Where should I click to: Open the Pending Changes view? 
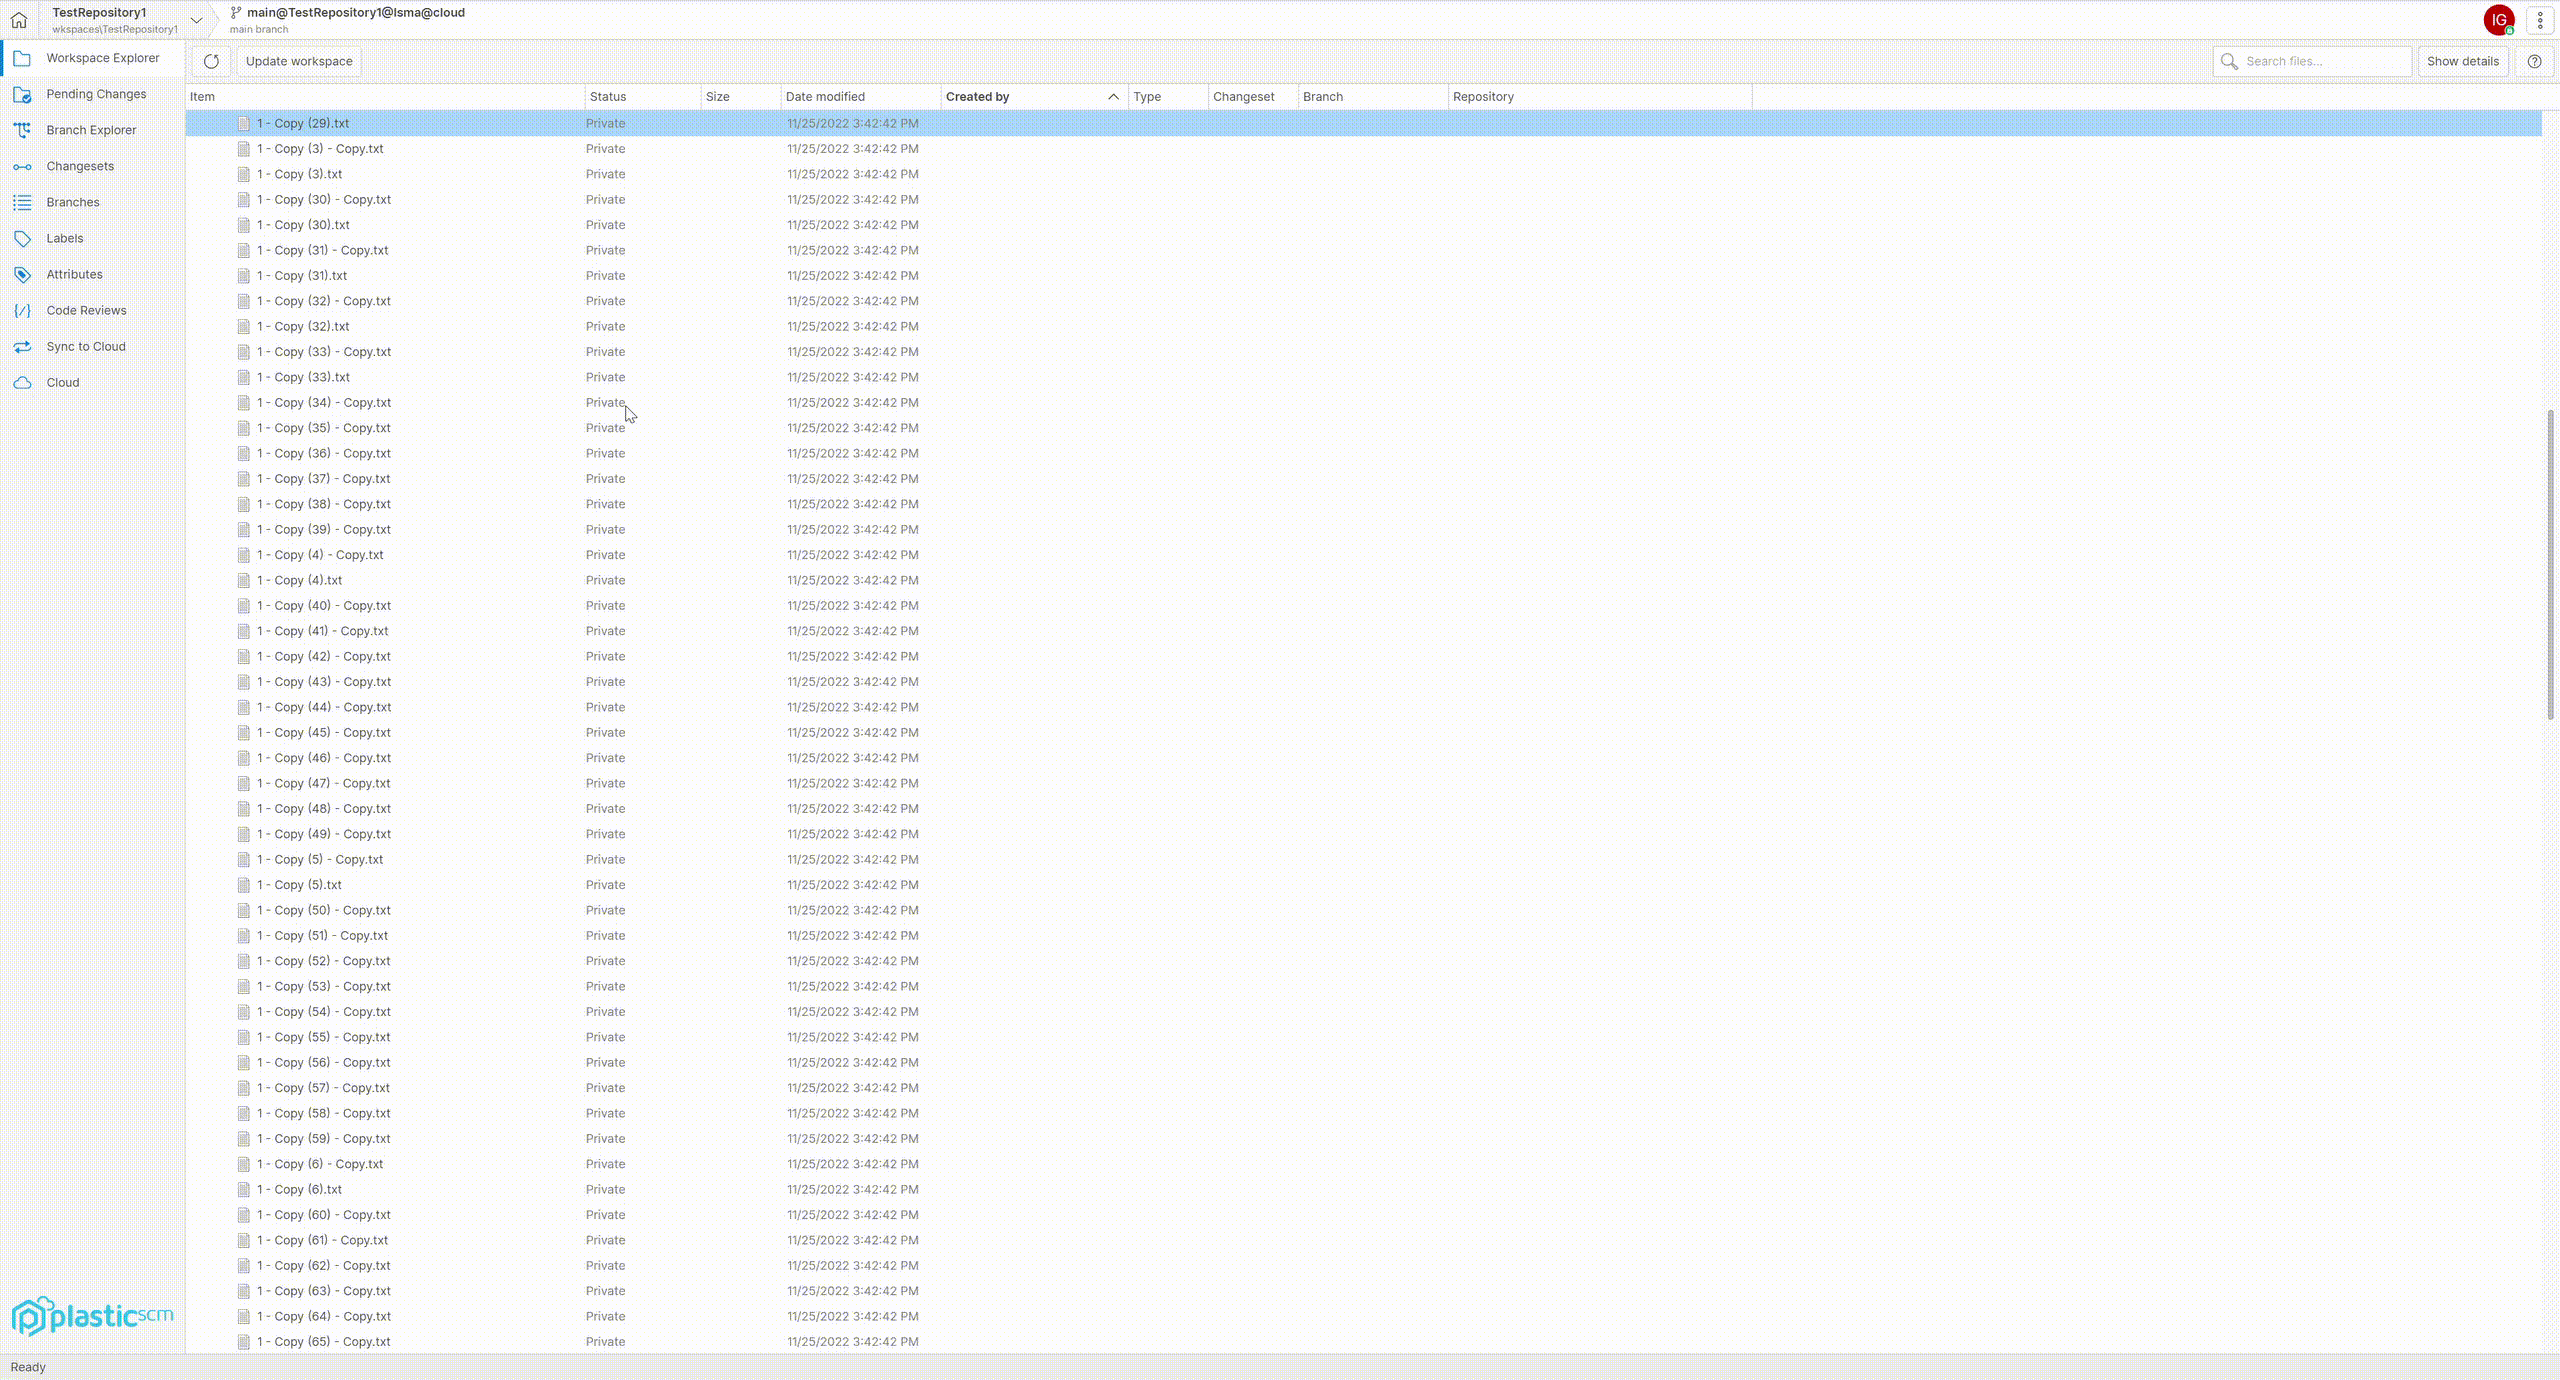point(95,93)
